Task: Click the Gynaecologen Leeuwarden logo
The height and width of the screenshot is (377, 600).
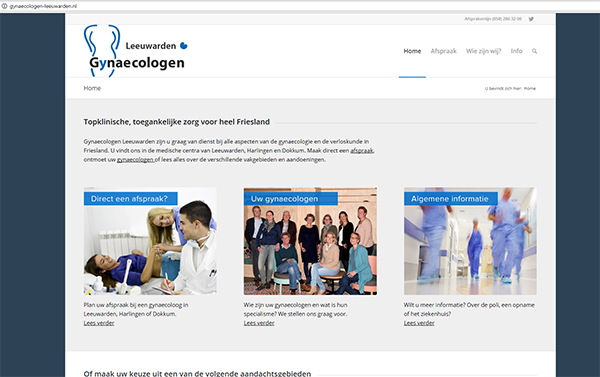Action: [135, 51]
